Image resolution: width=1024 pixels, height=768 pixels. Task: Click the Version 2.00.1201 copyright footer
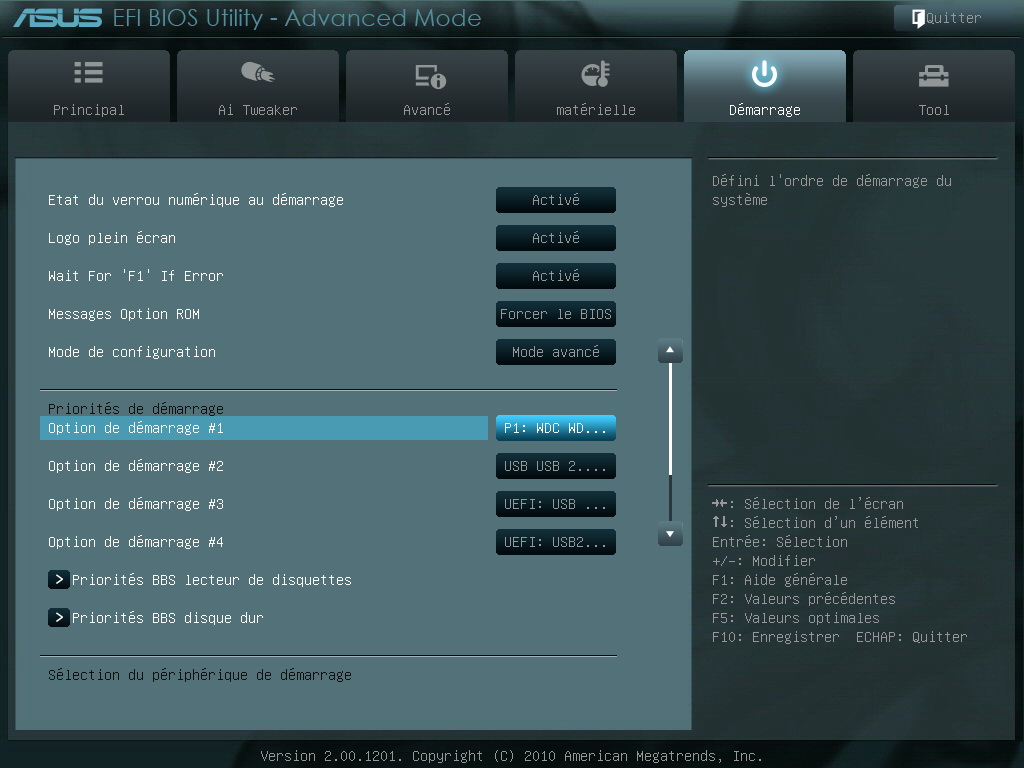[x=511, y=756]
